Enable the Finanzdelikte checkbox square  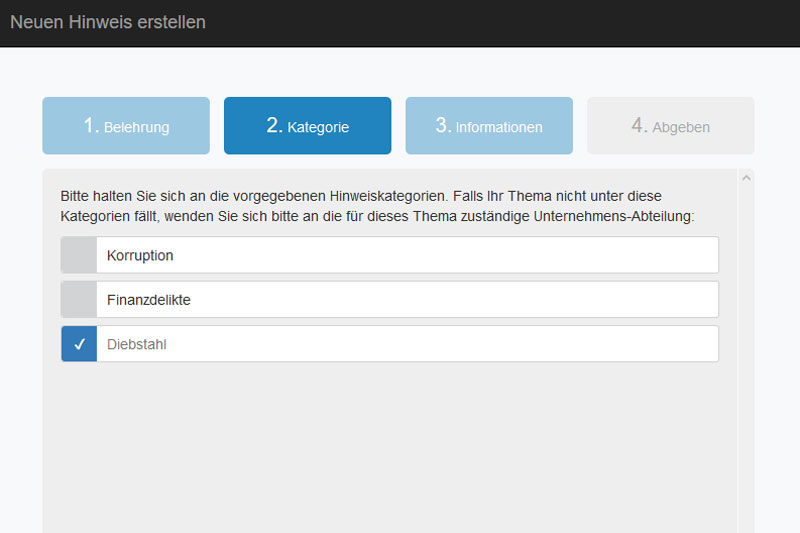[79, 299]
